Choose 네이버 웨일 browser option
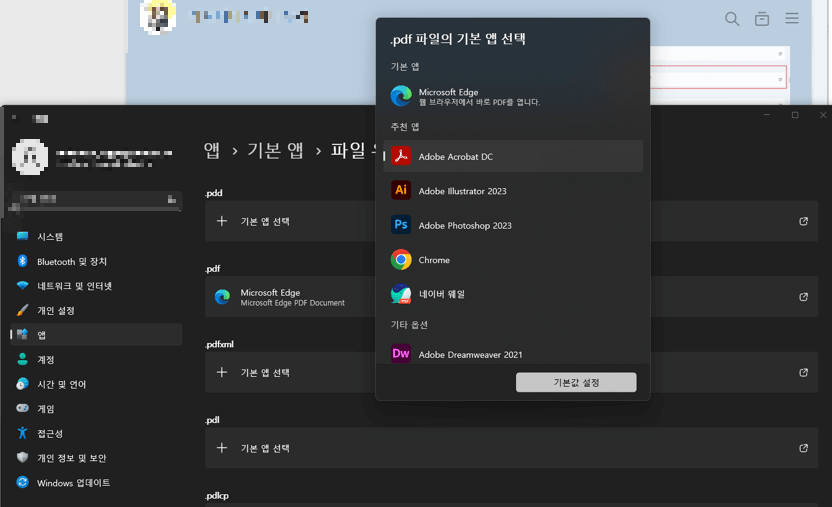 click(x=513, y=294)
